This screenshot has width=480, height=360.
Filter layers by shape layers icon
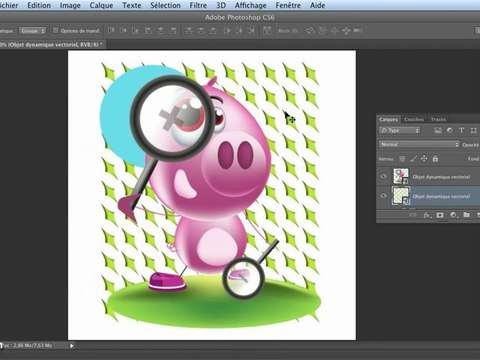(474, 130)
